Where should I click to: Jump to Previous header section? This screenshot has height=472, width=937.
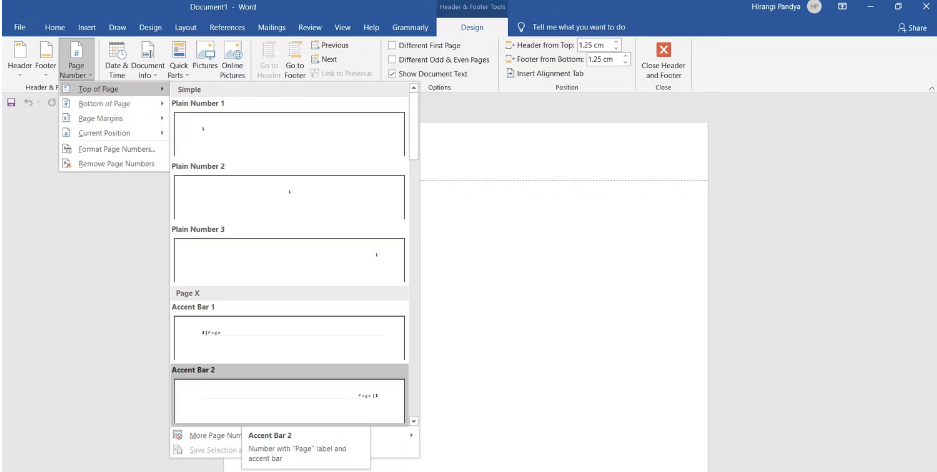tap(330, 45)
